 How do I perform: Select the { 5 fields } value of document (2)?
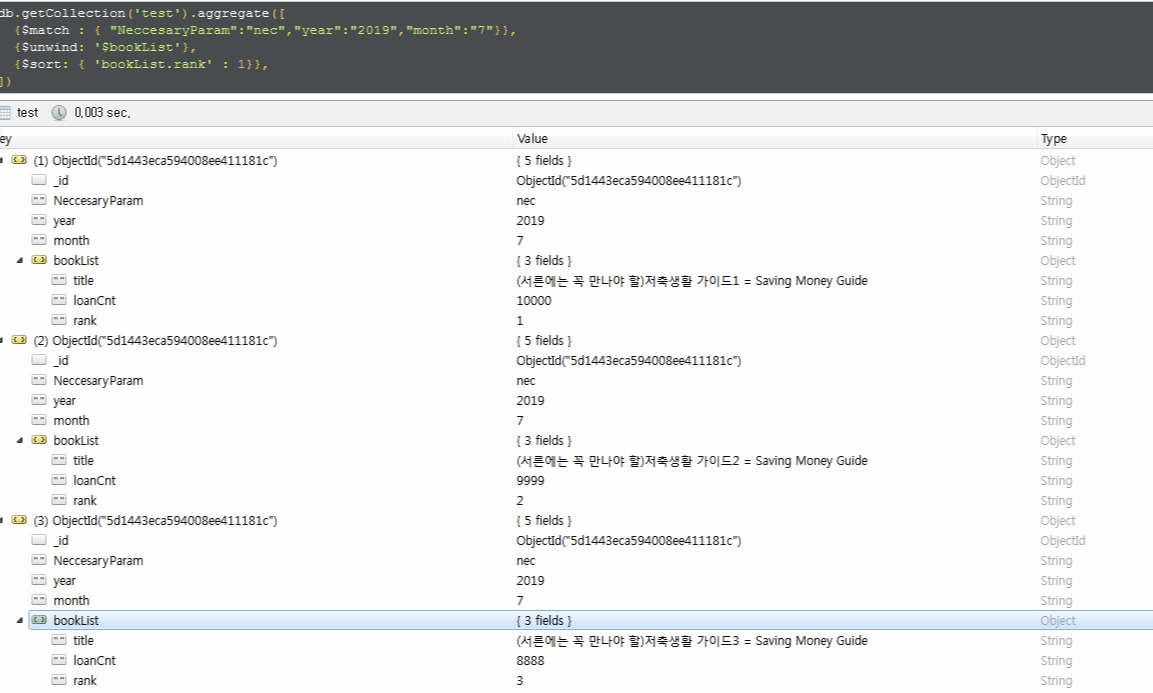click(x=543, y=341)
